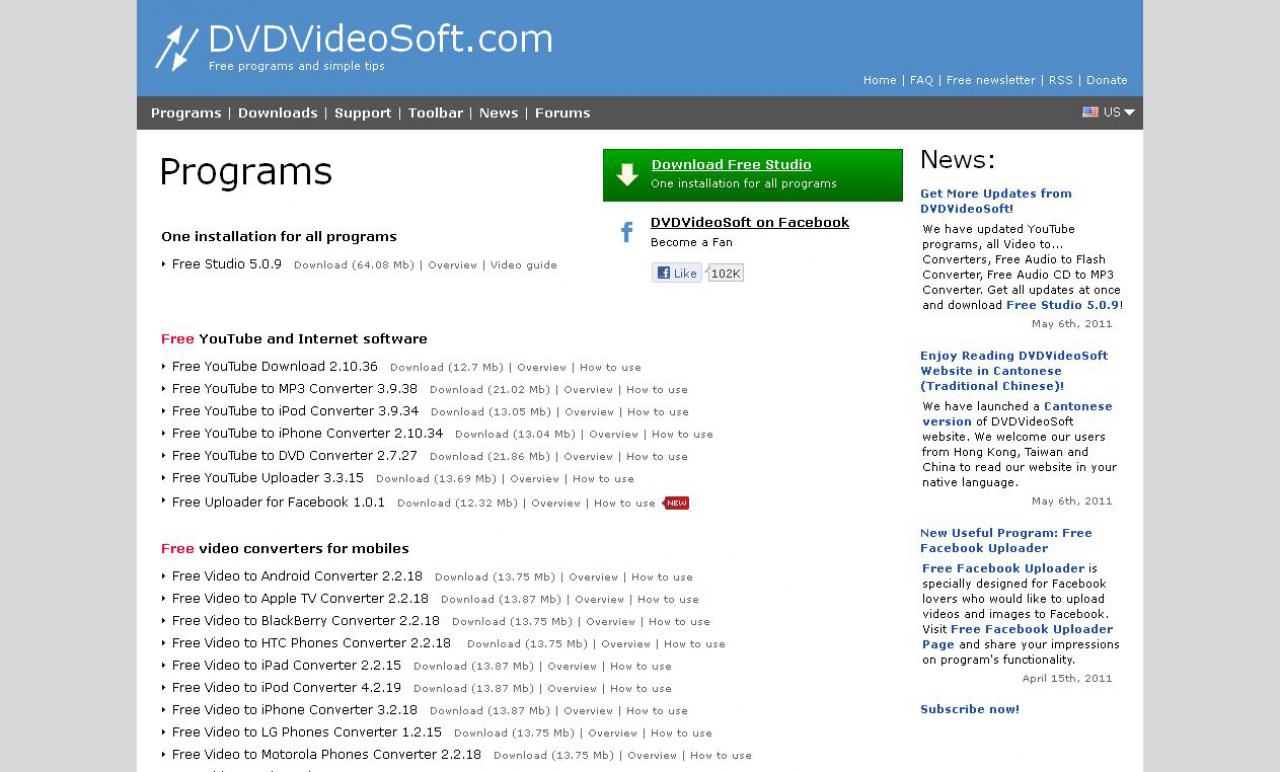Click the red NEW badge
This screenshot has height=772, width=1280.
click(677, 503)
